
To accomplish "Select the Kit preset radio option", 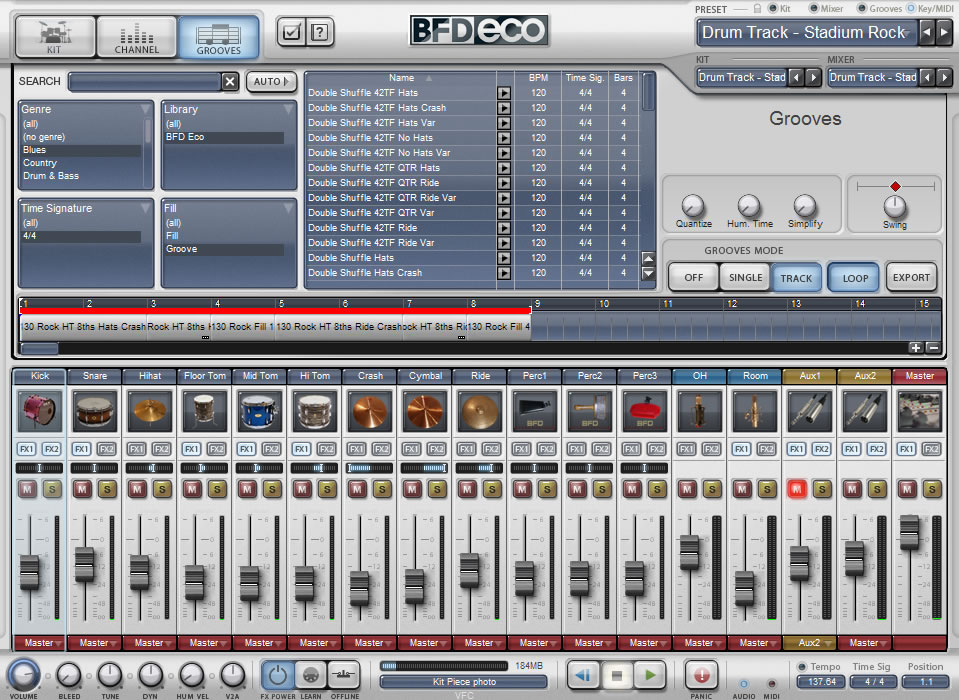I will (x=772, y=9).
